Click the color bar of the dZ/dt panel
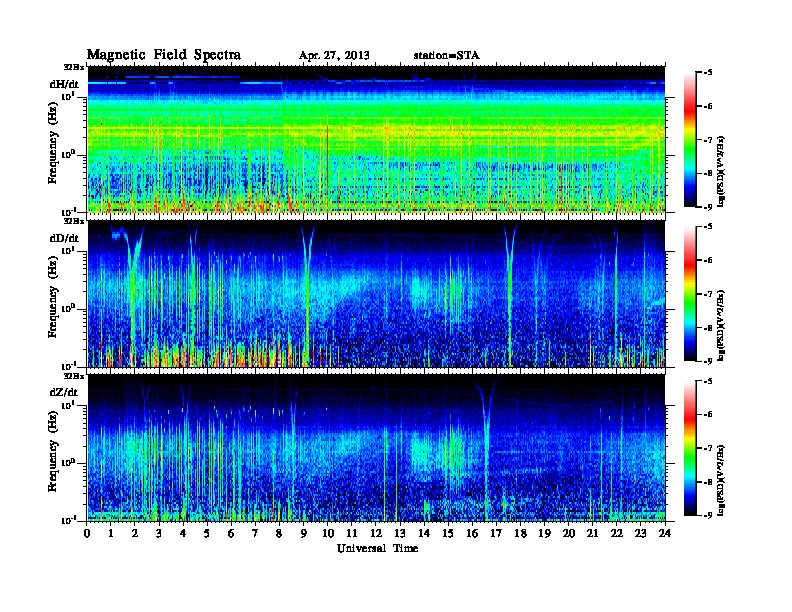This screenshot has width=792, height=612. tap(690, 448)
